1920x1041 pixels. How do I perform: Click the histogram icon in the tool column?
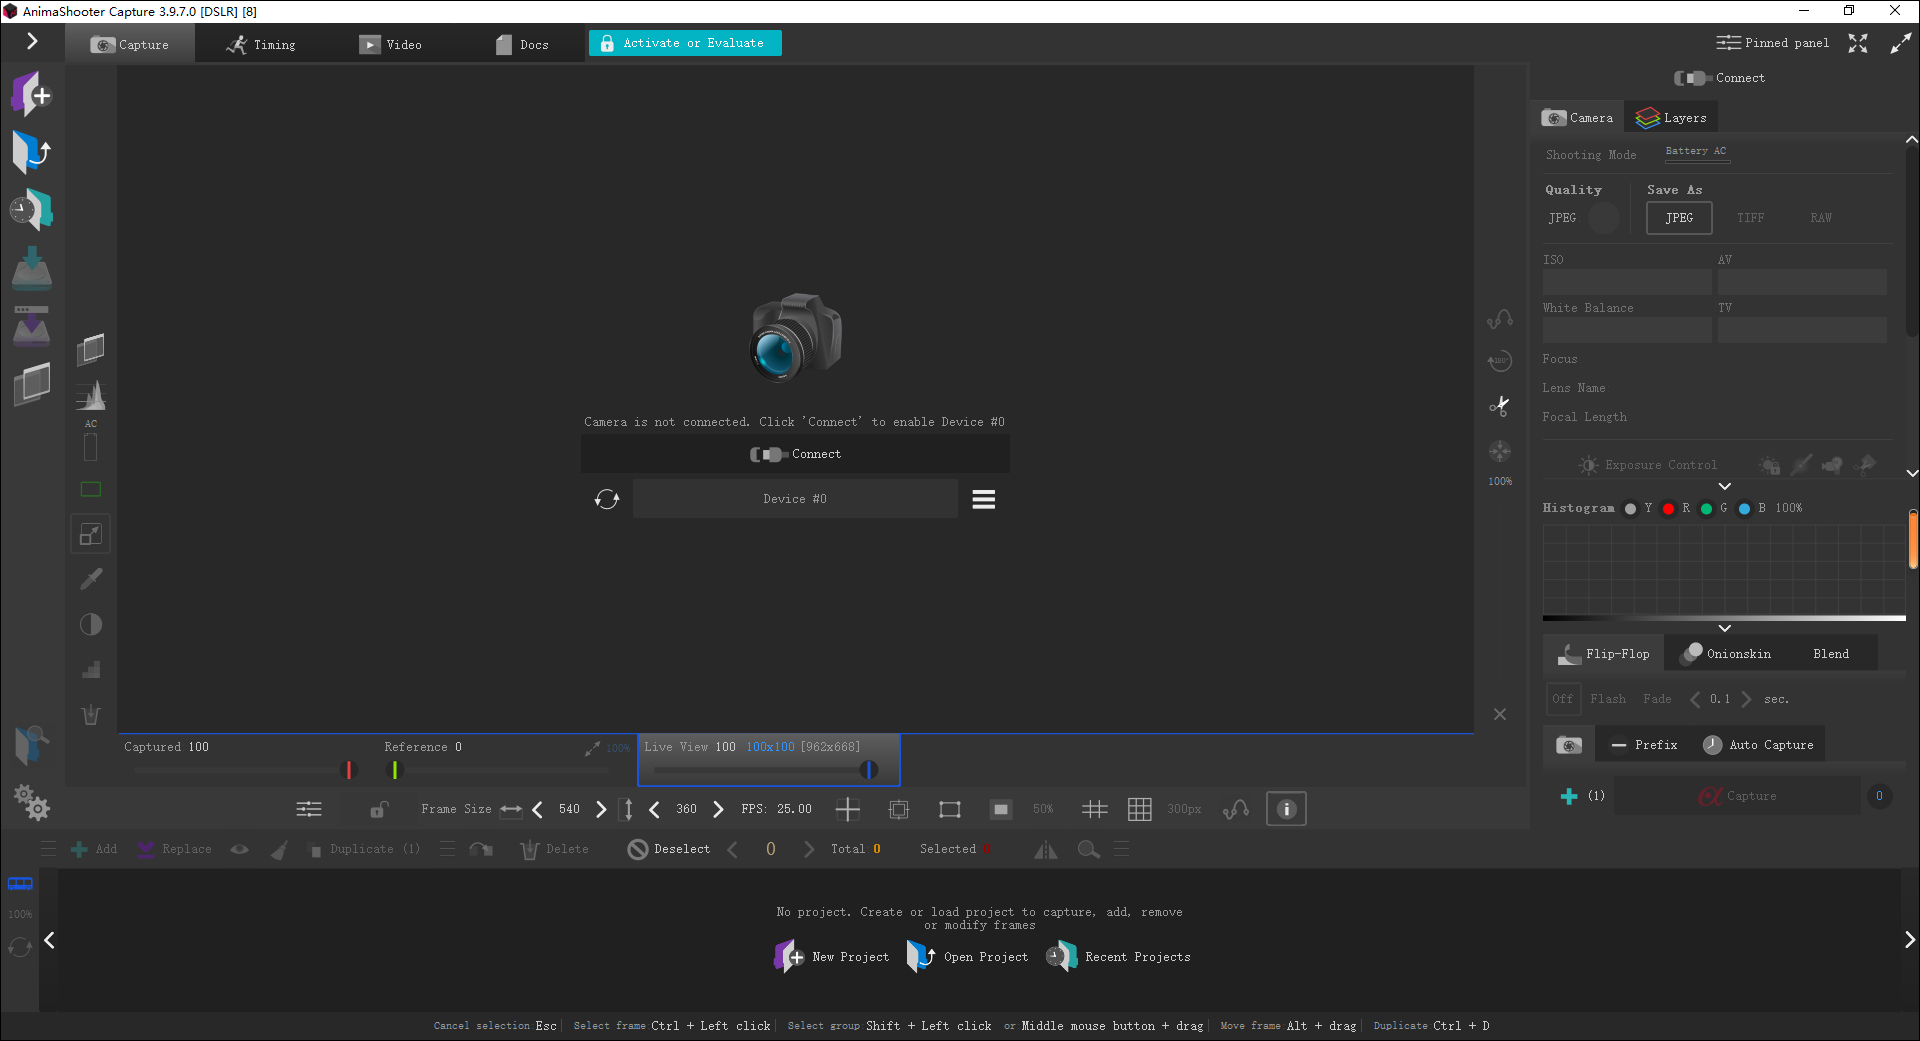(x=91, y=396)
